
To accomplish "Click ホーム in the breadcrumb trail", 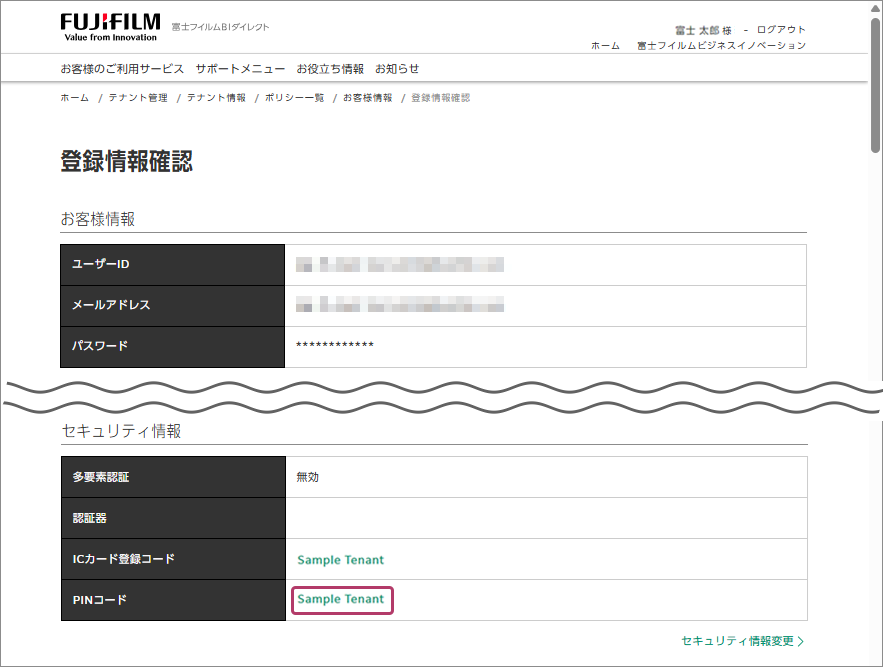I will [x=74, y=98].
